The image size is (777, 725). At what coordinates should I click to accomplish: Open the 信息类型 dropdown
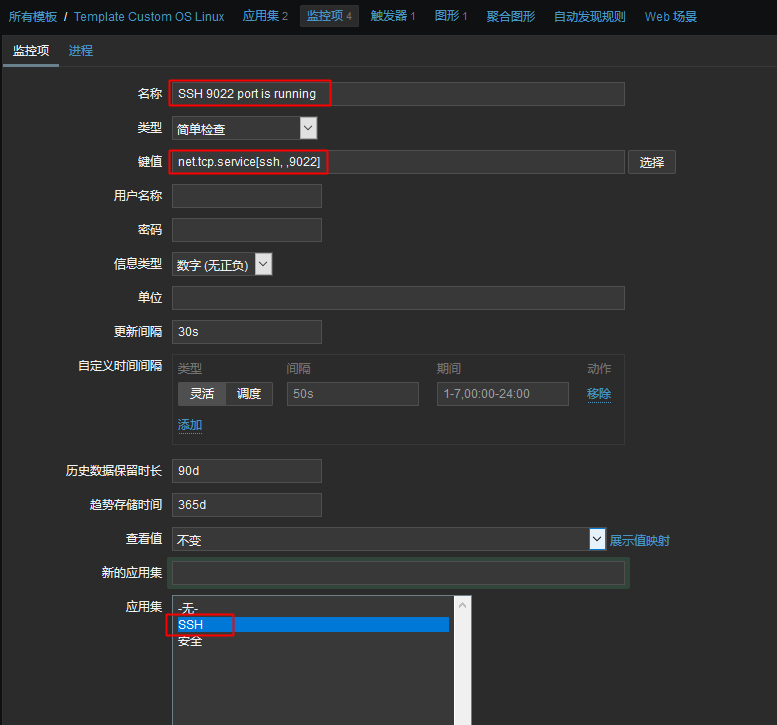pyautogui.click(x=222, y=264)
